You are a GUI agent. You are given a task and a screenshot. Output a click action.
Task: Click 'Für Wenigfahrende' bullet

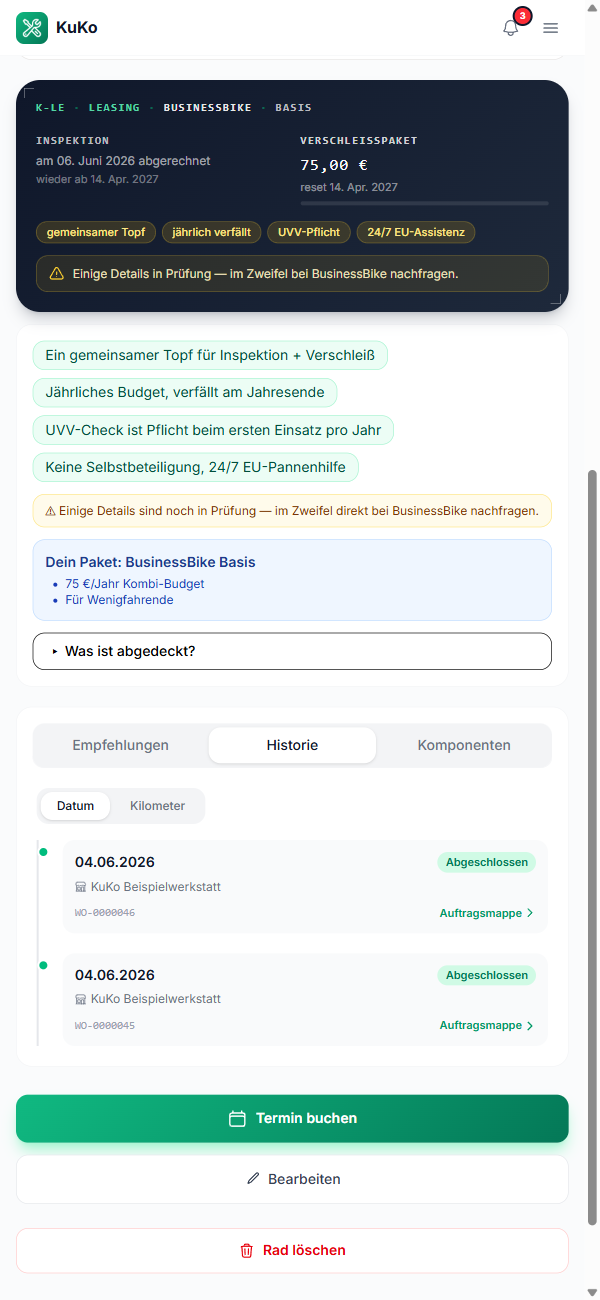pos(119,600)
